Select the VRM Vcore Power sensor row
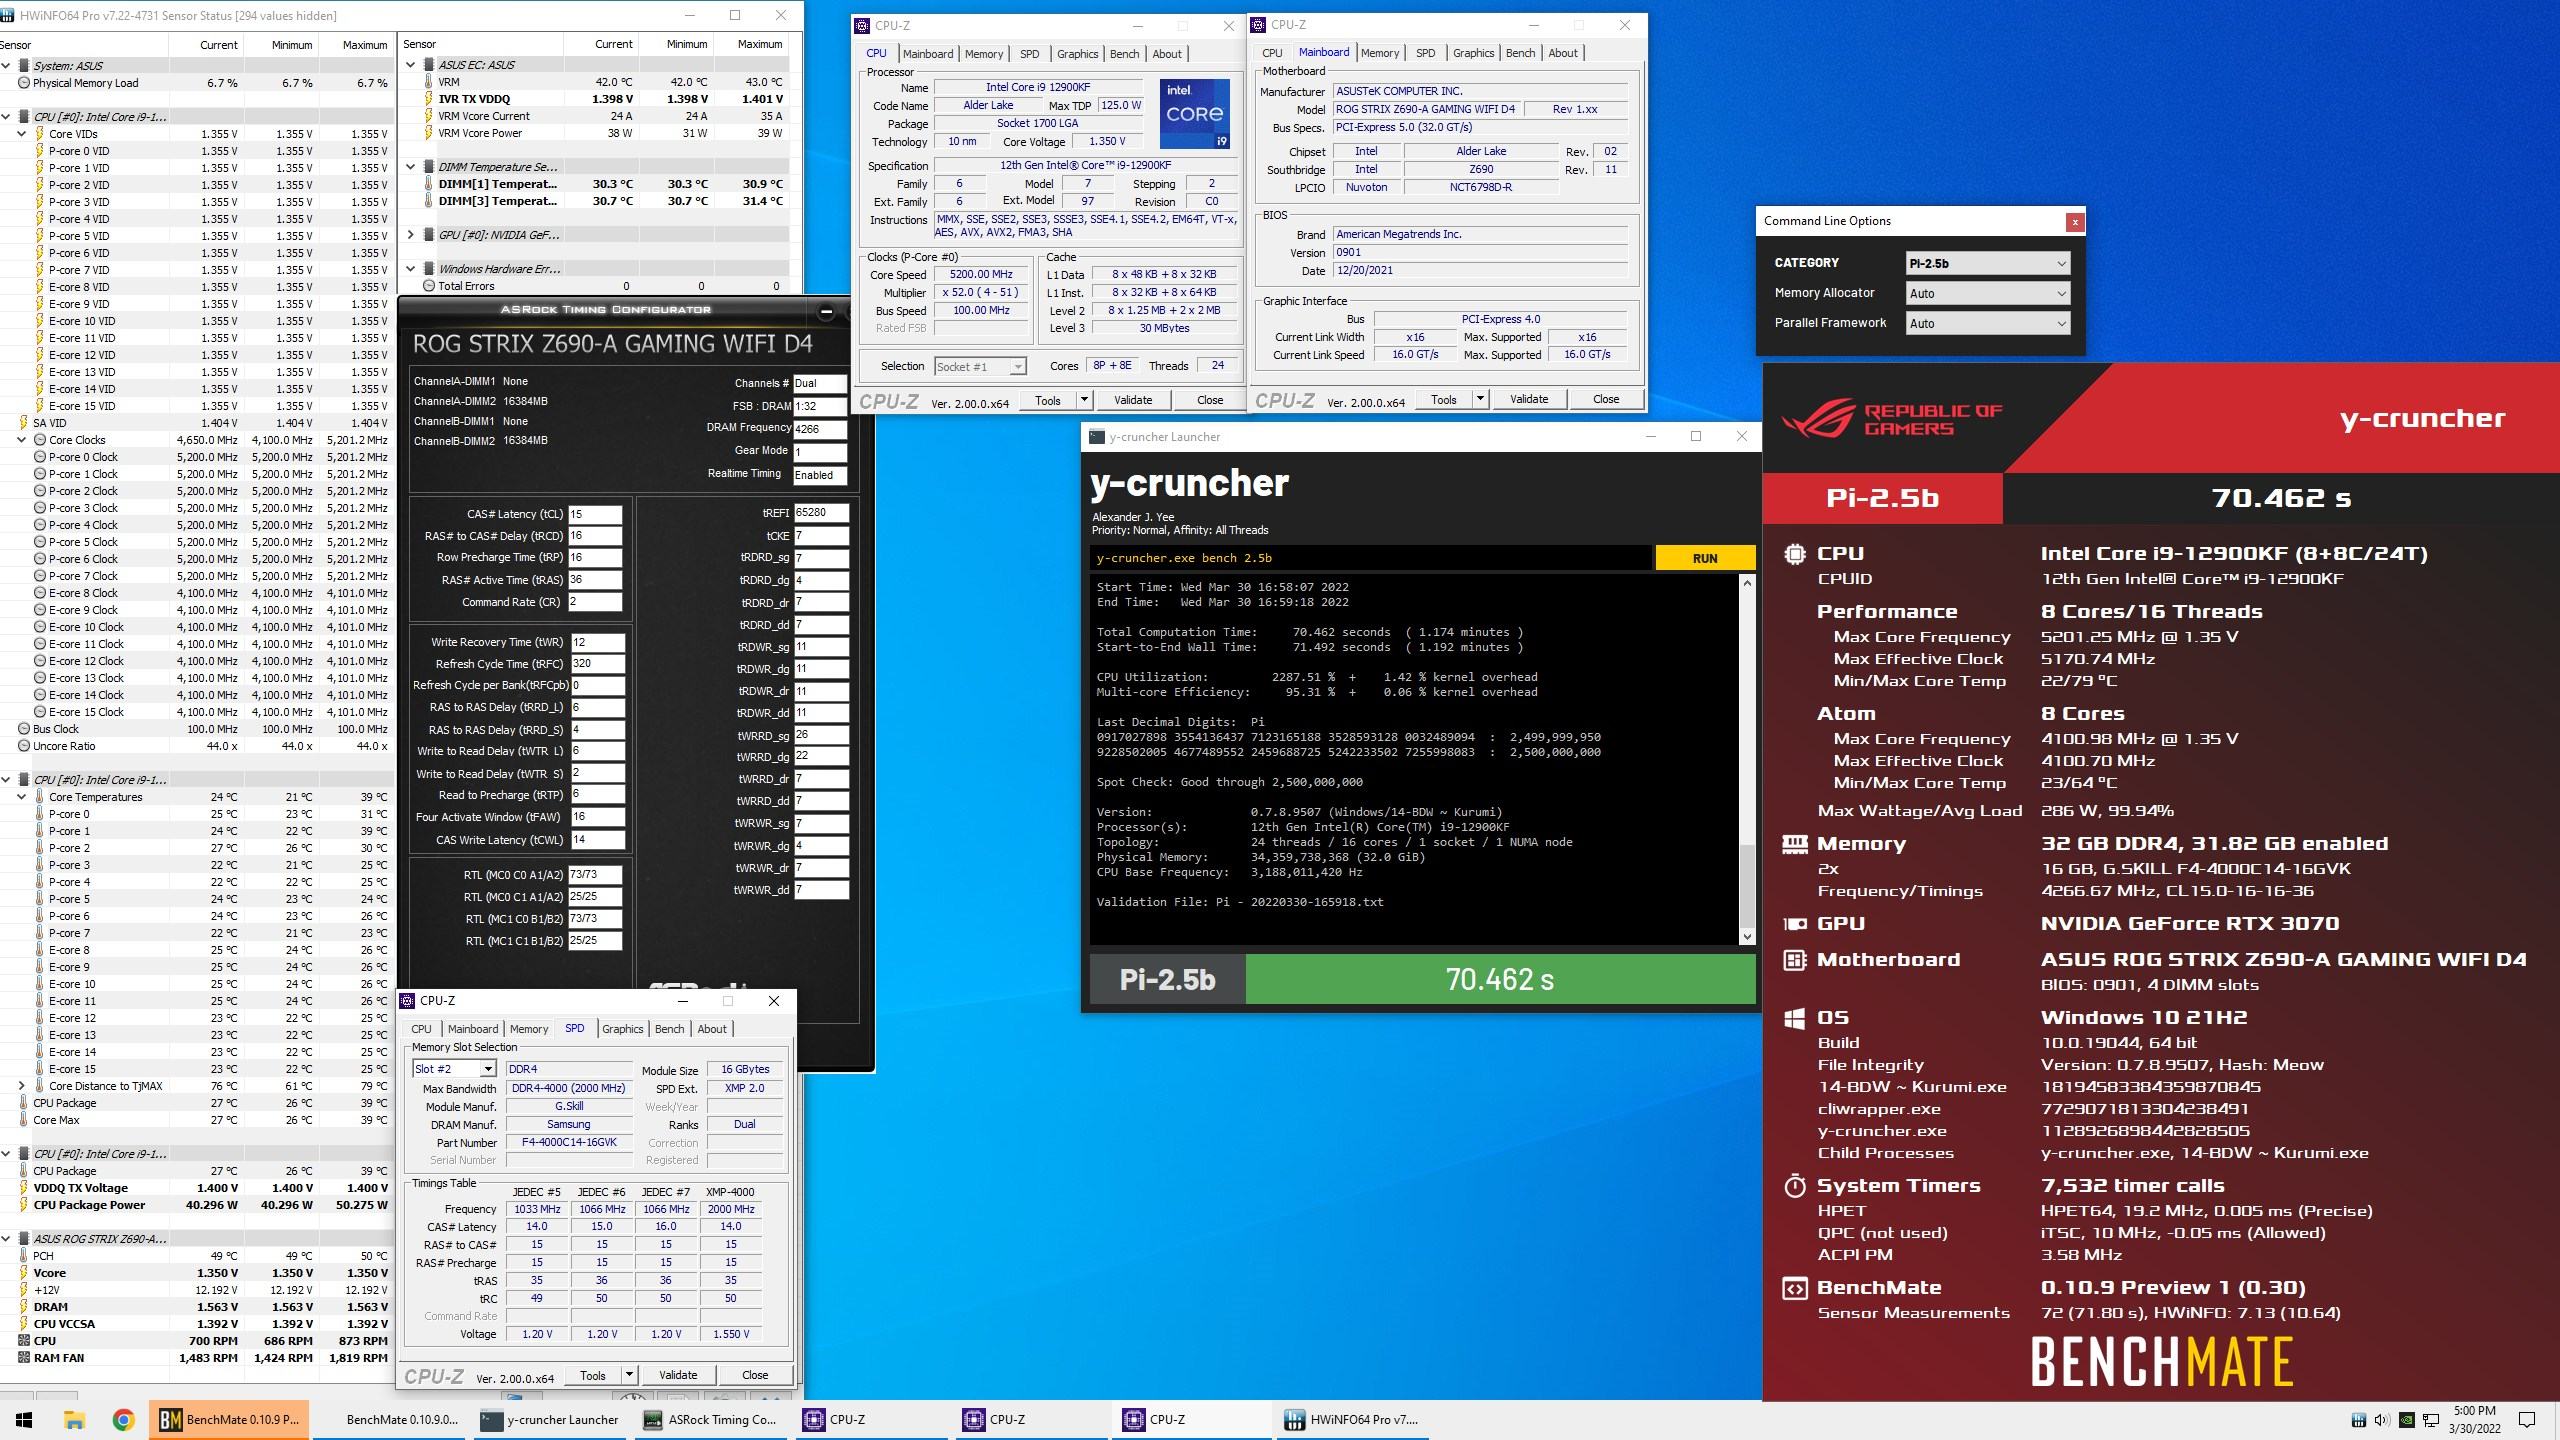The image size is (2560, 1440). coord(601,133)
